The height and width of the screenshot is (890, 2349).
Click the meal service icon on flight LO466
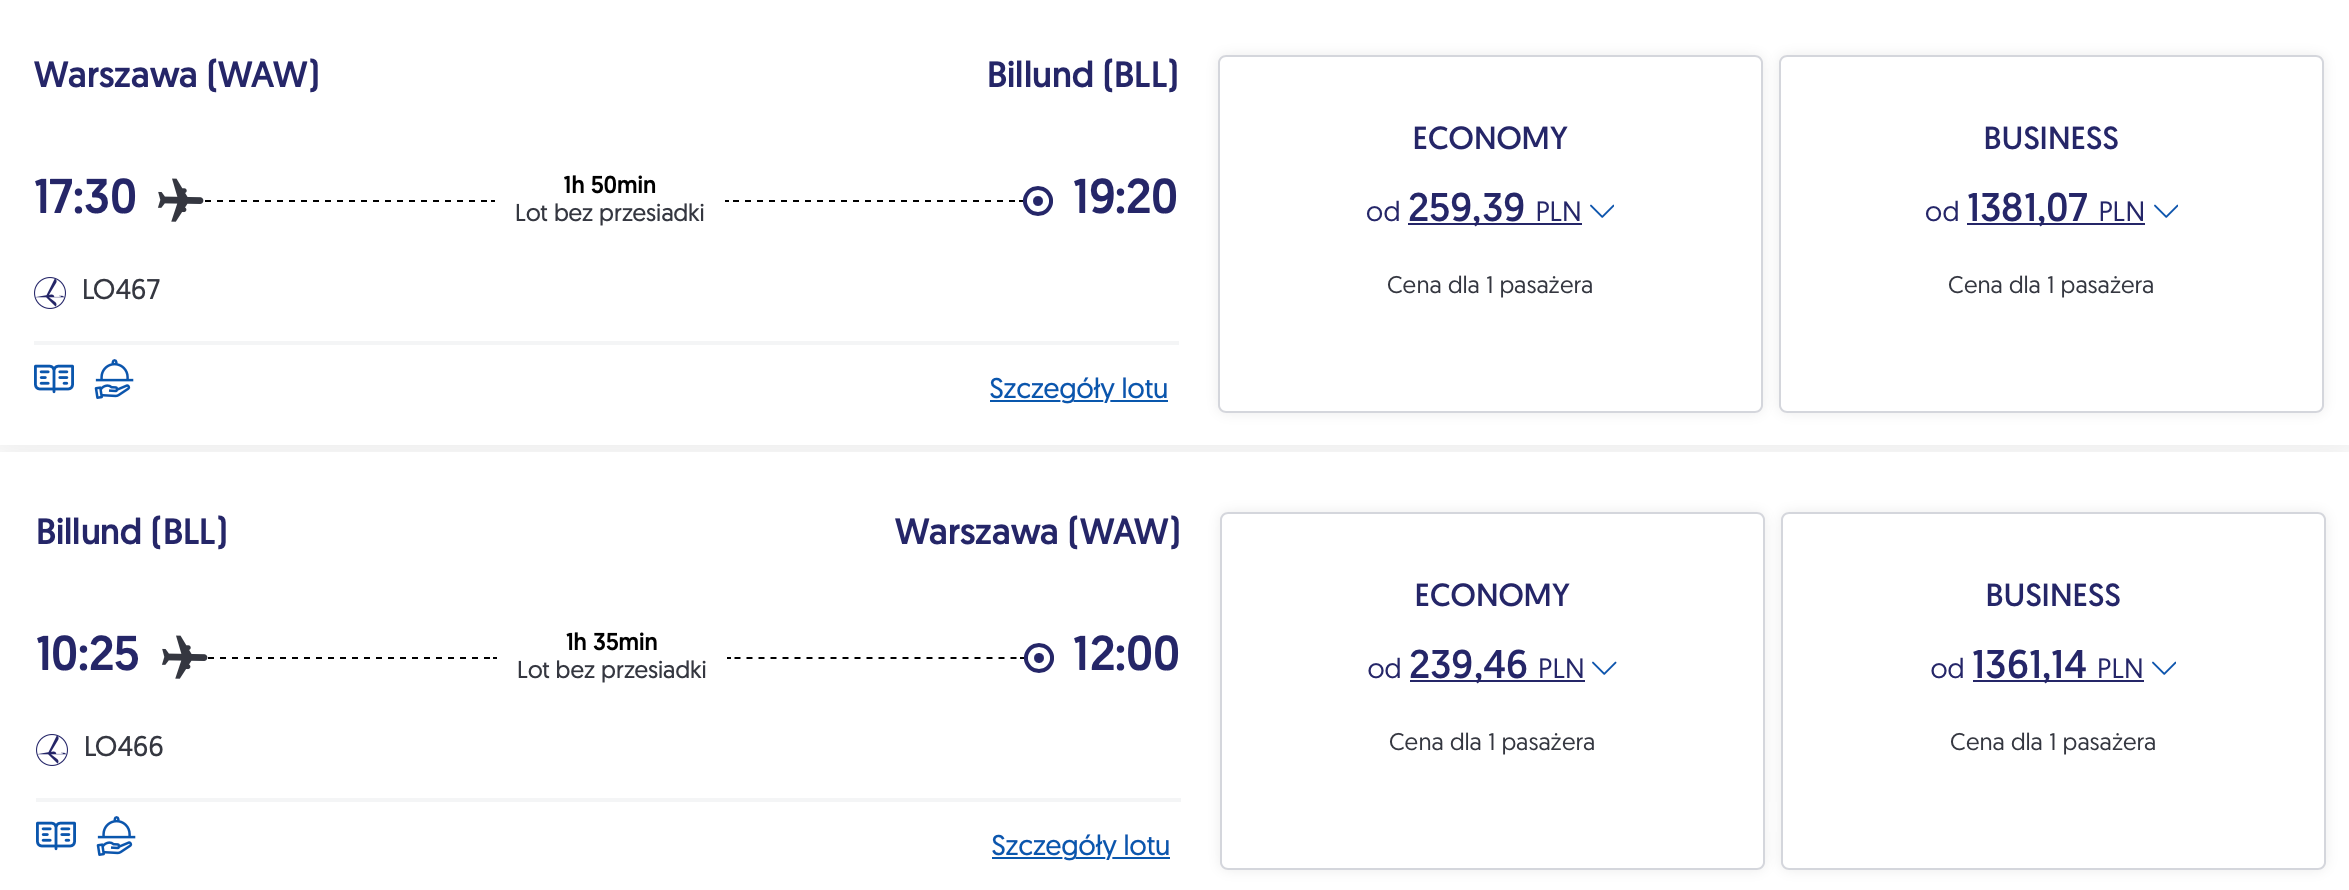tap(115, 836)
